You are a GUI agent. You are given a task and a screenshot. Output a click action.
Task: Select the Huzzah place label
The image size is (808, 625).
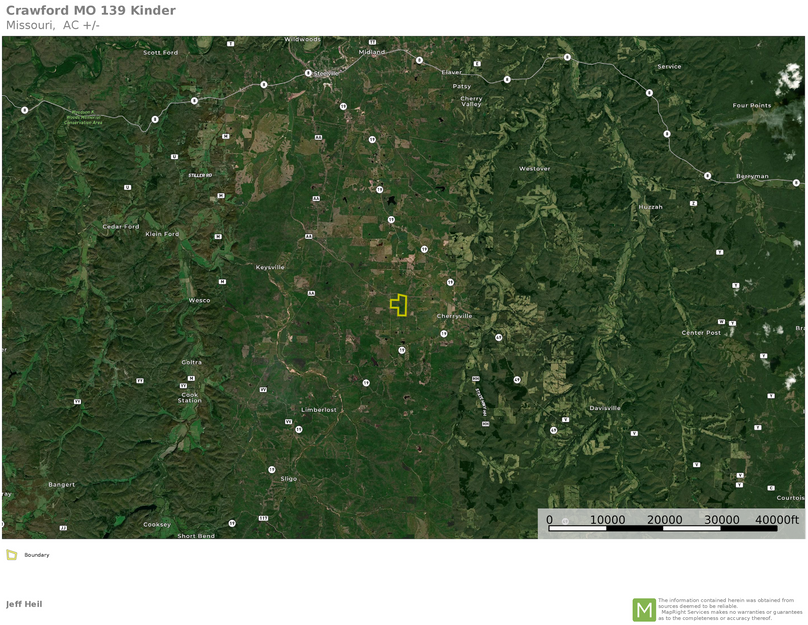coord(650,207)
